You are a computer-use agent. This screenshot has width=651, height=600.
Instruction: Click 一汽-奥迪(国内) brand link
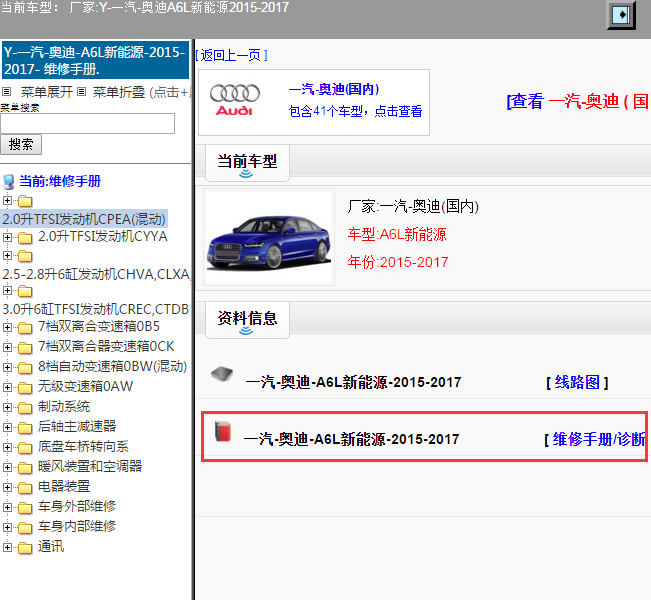click(x=334, y=89)
